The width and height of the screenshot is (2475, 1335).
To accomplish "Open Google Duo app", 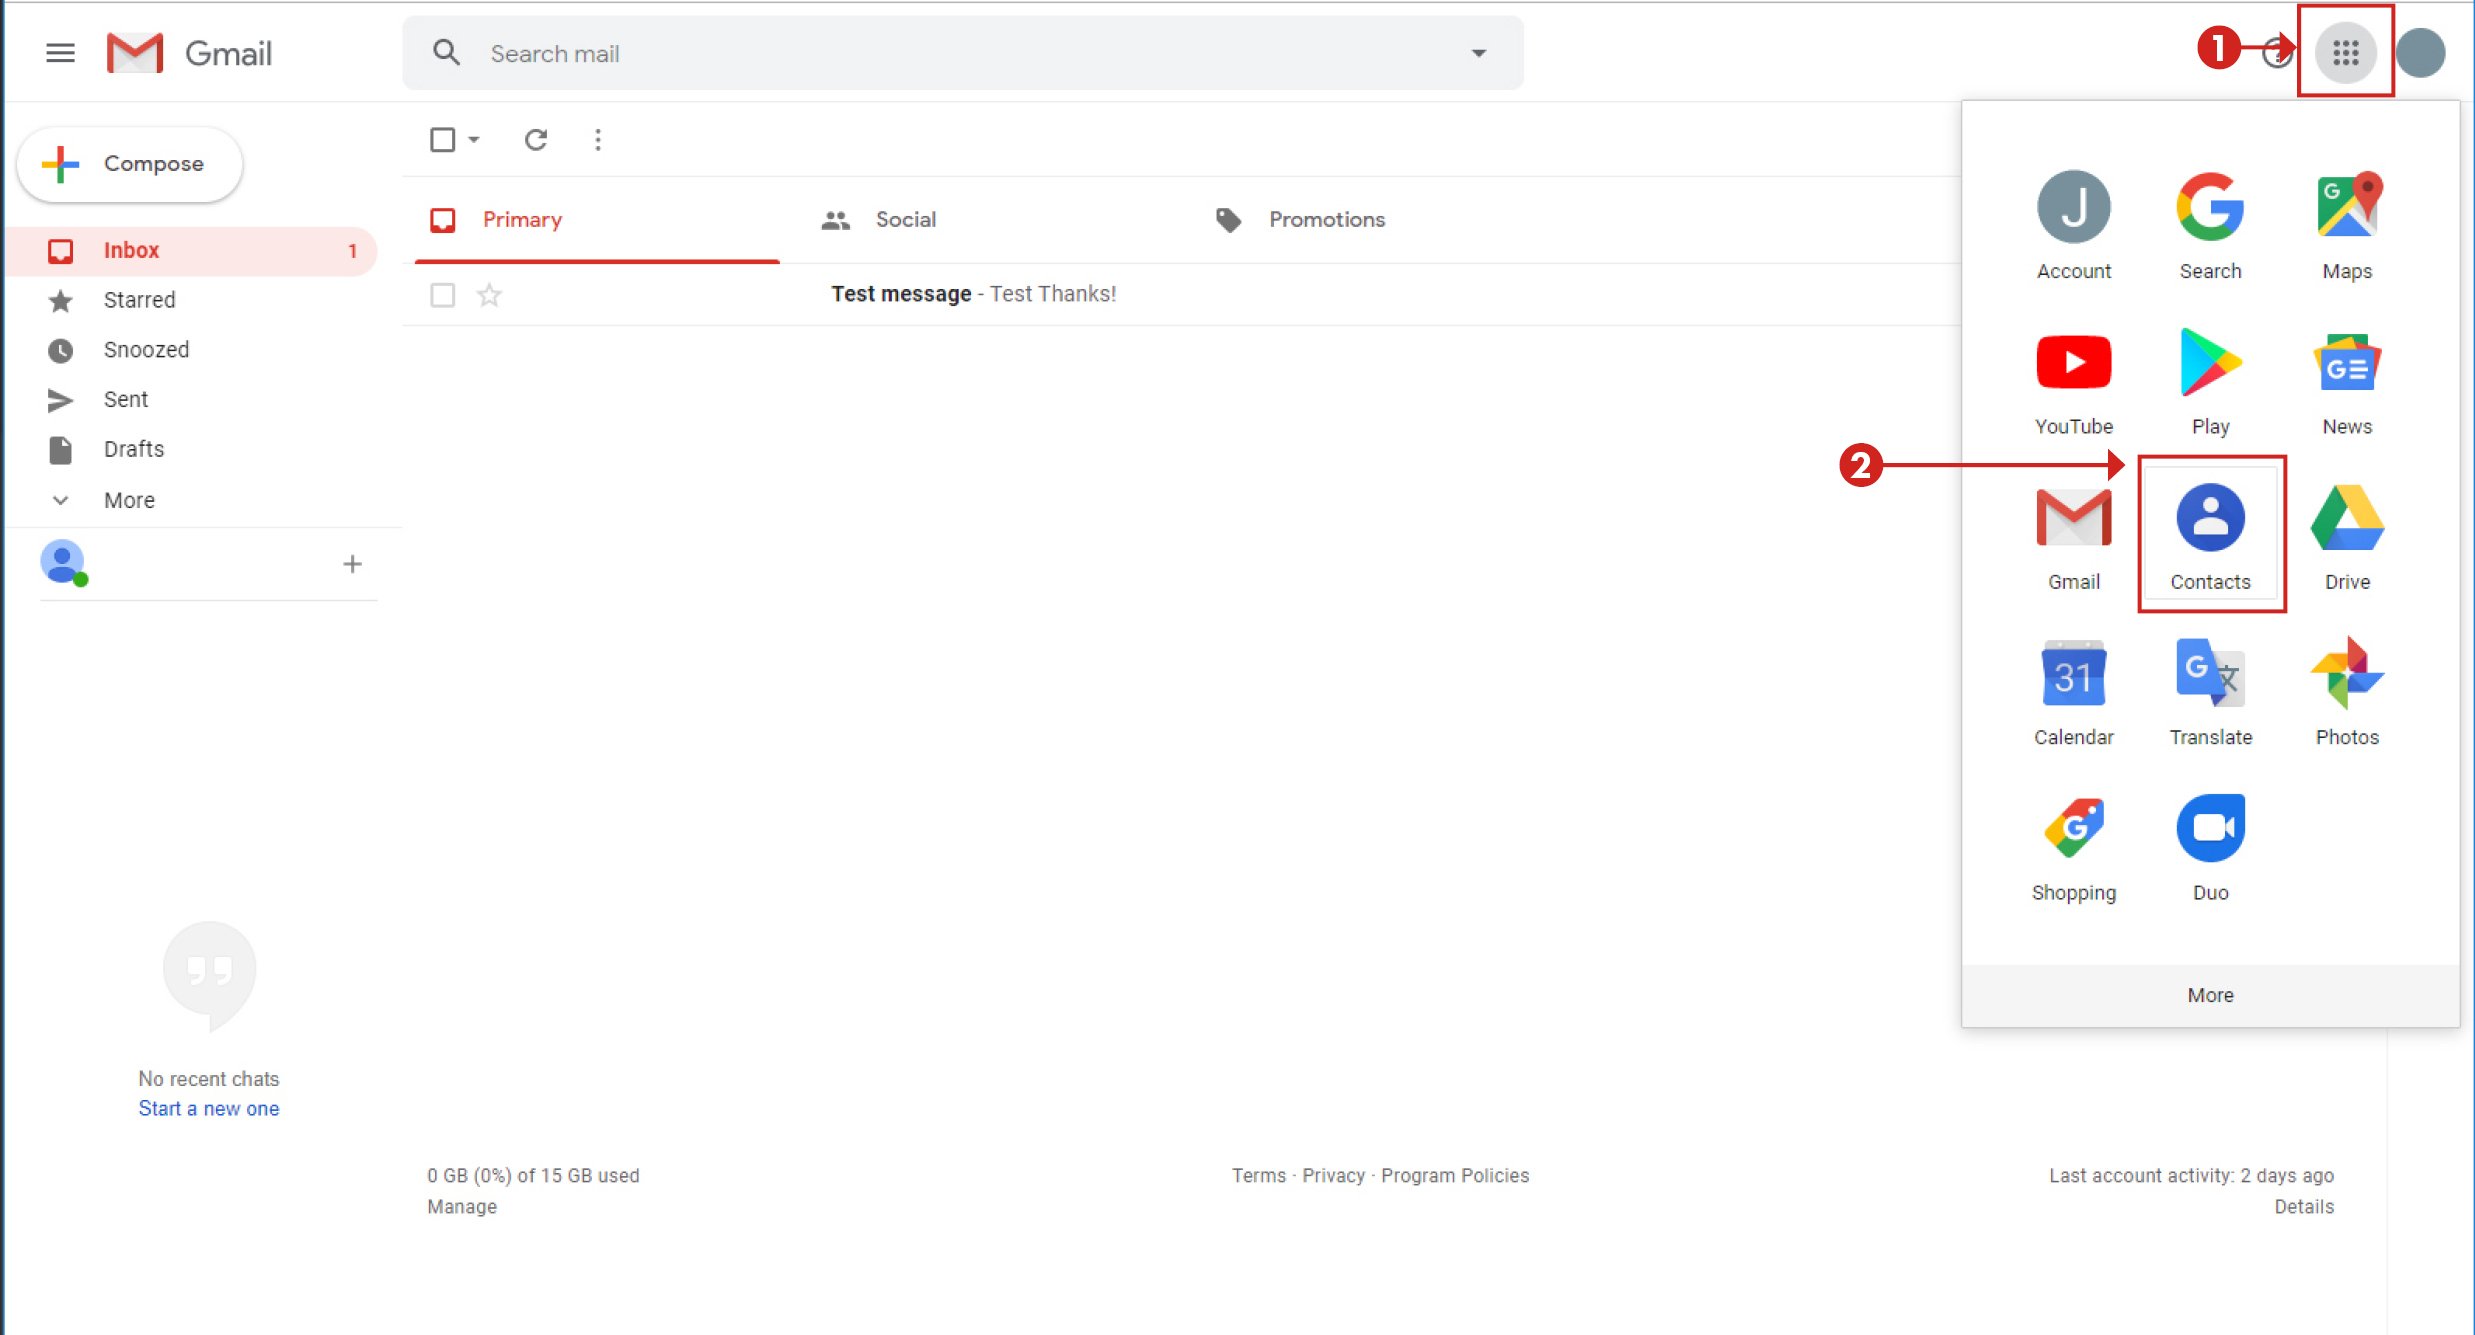I will [2210, 849].
